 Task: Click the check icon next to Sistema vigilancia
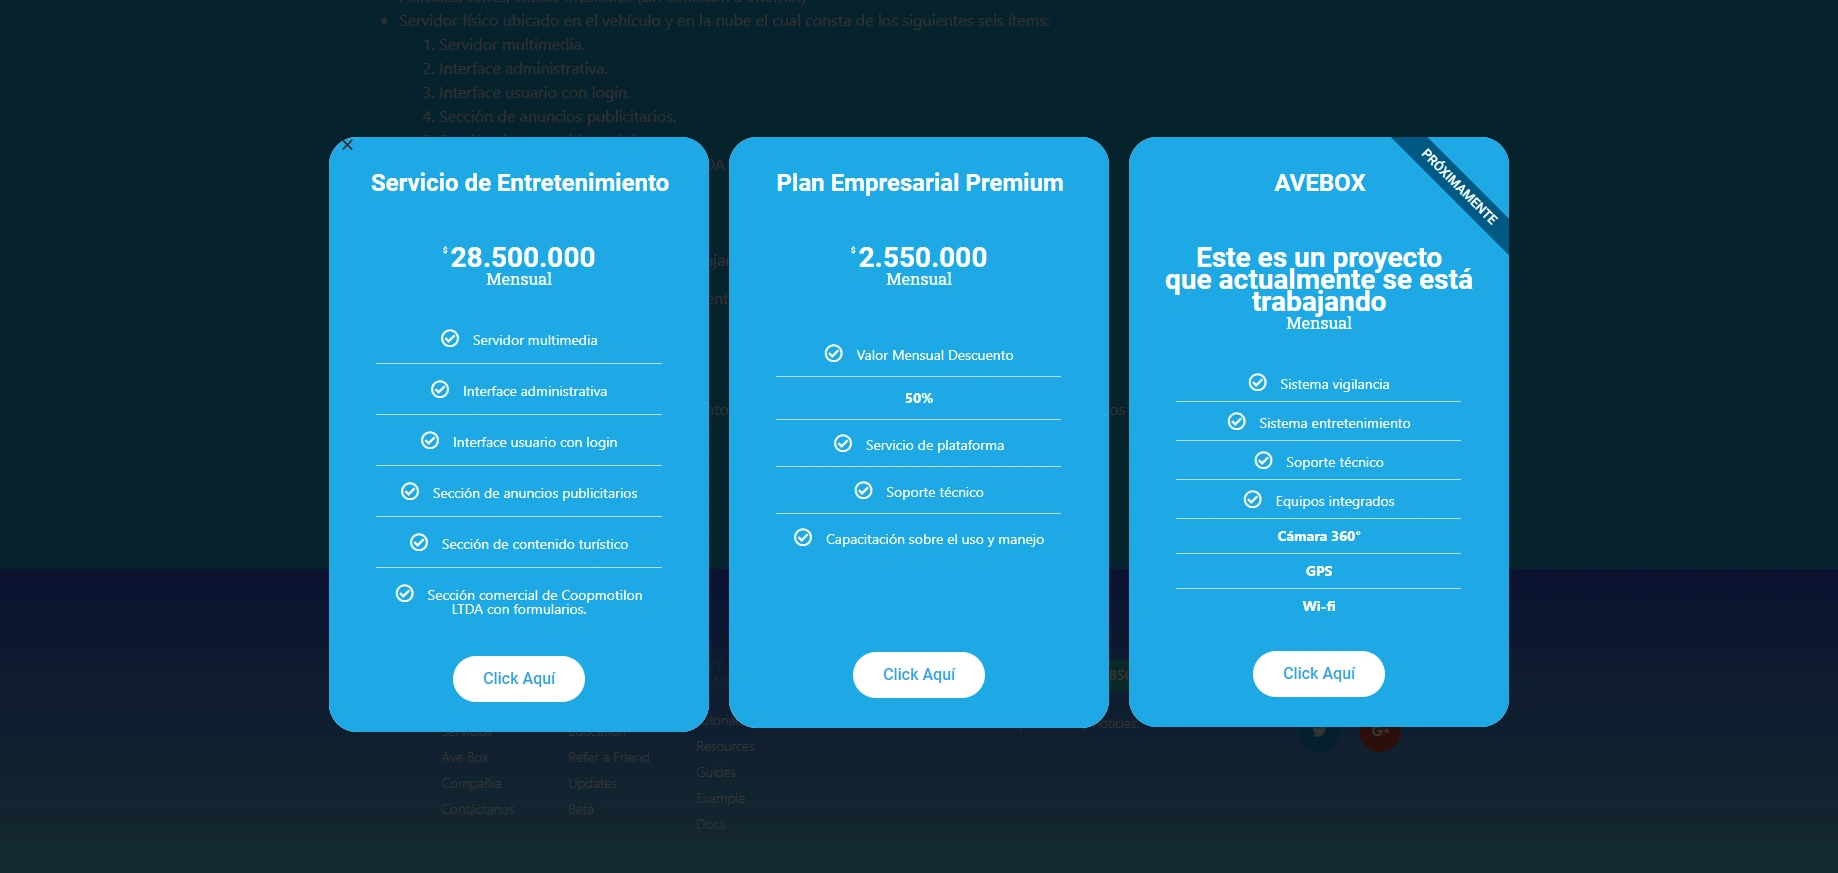click(1258, 383)
